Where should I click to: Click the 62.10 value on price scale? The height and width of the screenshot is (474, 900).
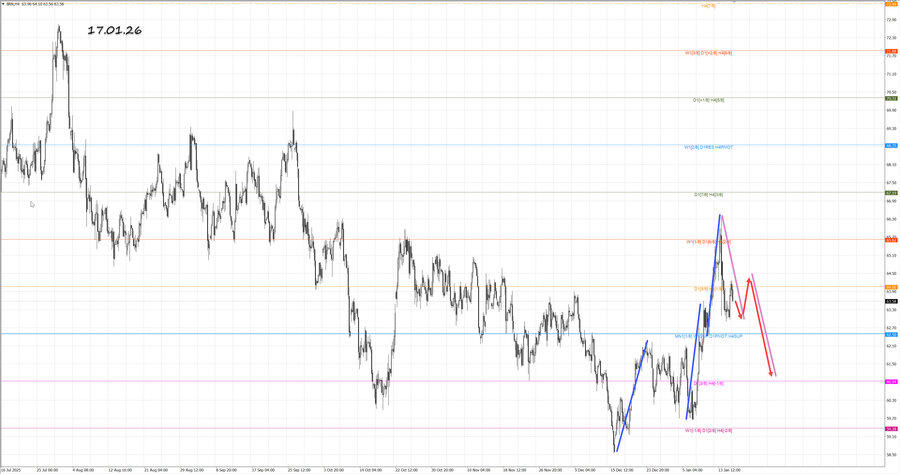[891, 346]
